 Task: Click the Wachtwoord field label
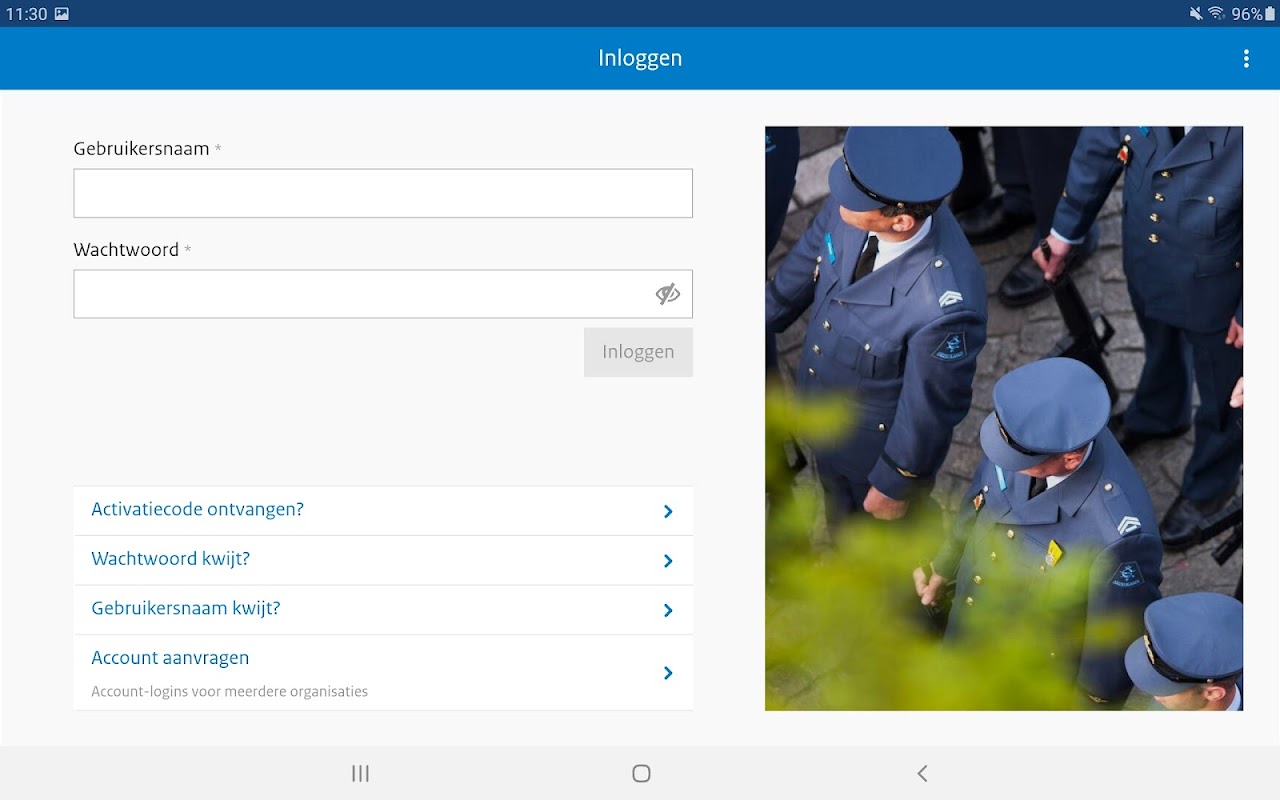tap(126, 250)
